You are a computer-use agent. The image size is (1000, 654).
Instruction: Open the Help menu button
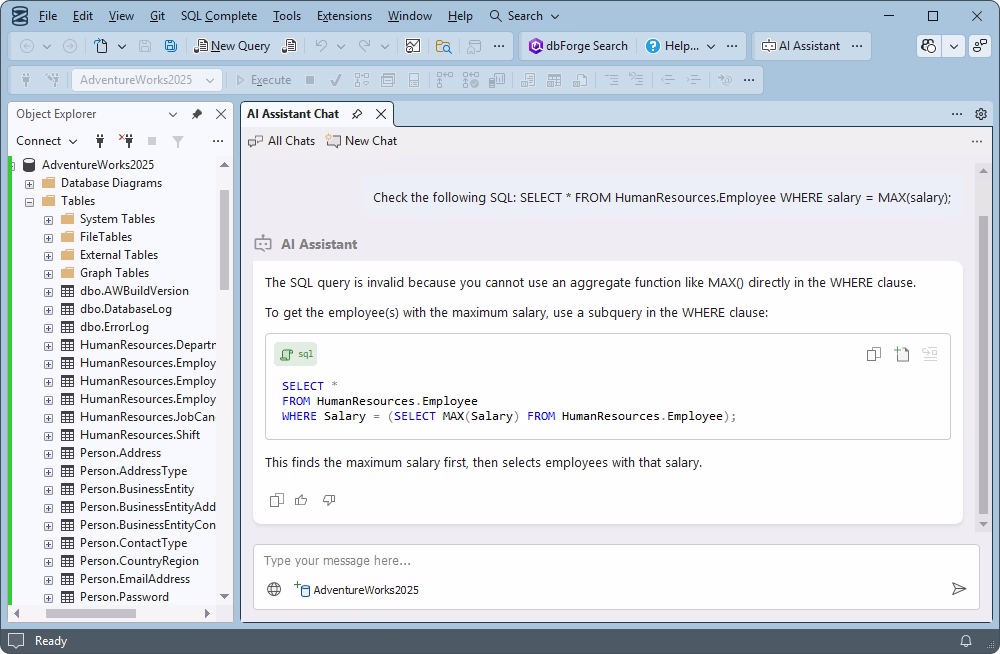[671, 45]
